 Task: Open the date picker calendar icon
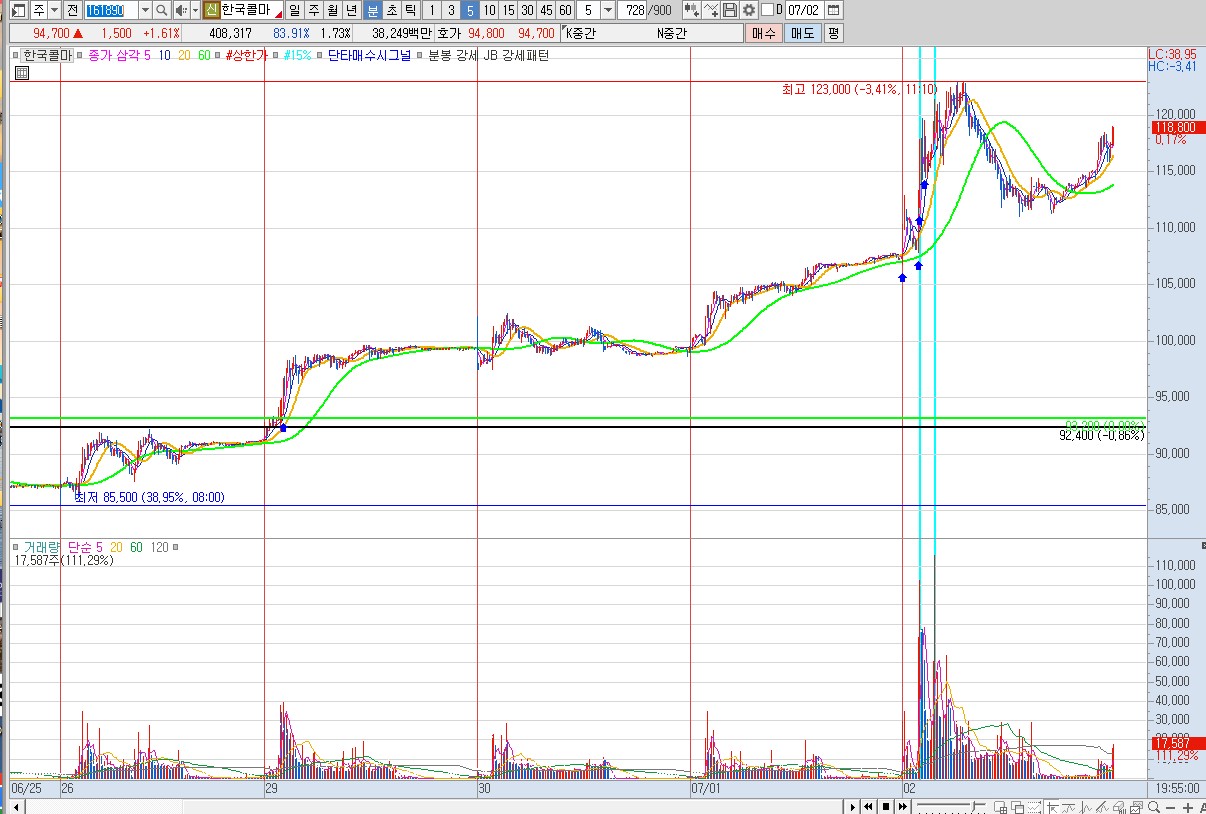(x=833, y=10)
